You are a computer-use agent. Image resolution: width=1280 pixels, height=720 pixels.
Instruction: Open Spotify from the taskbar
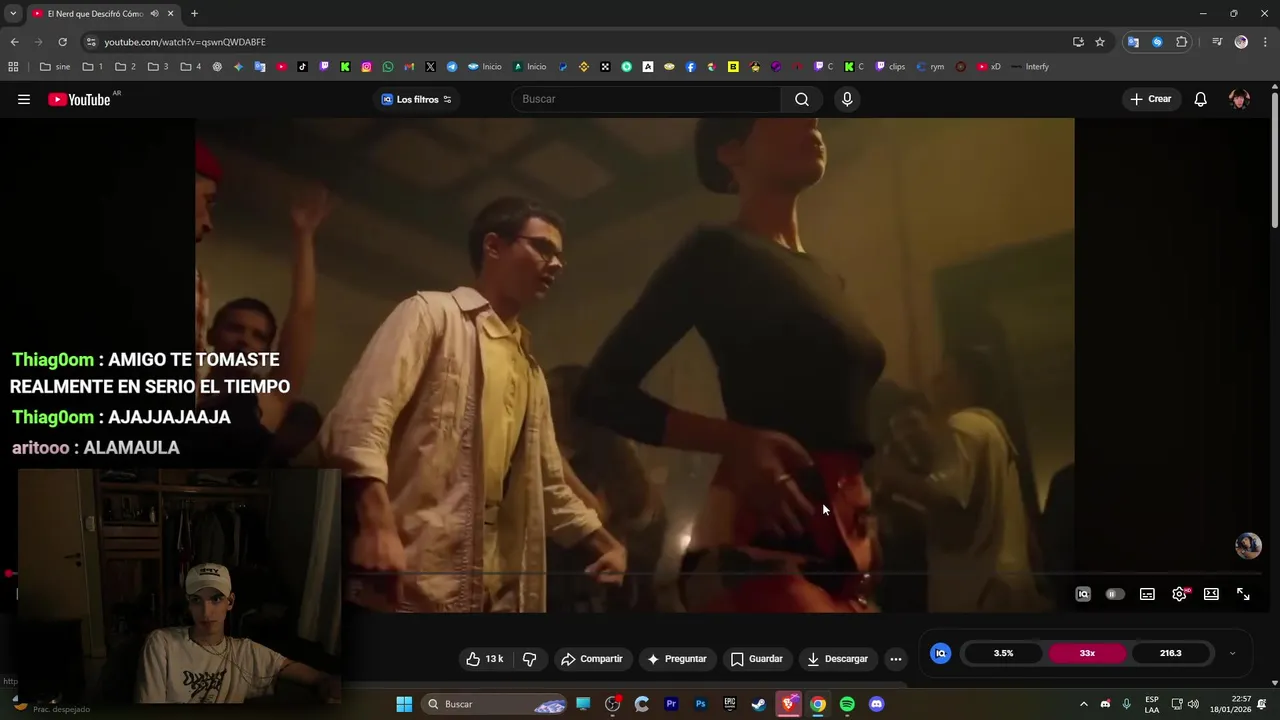(x=847, y=704)
